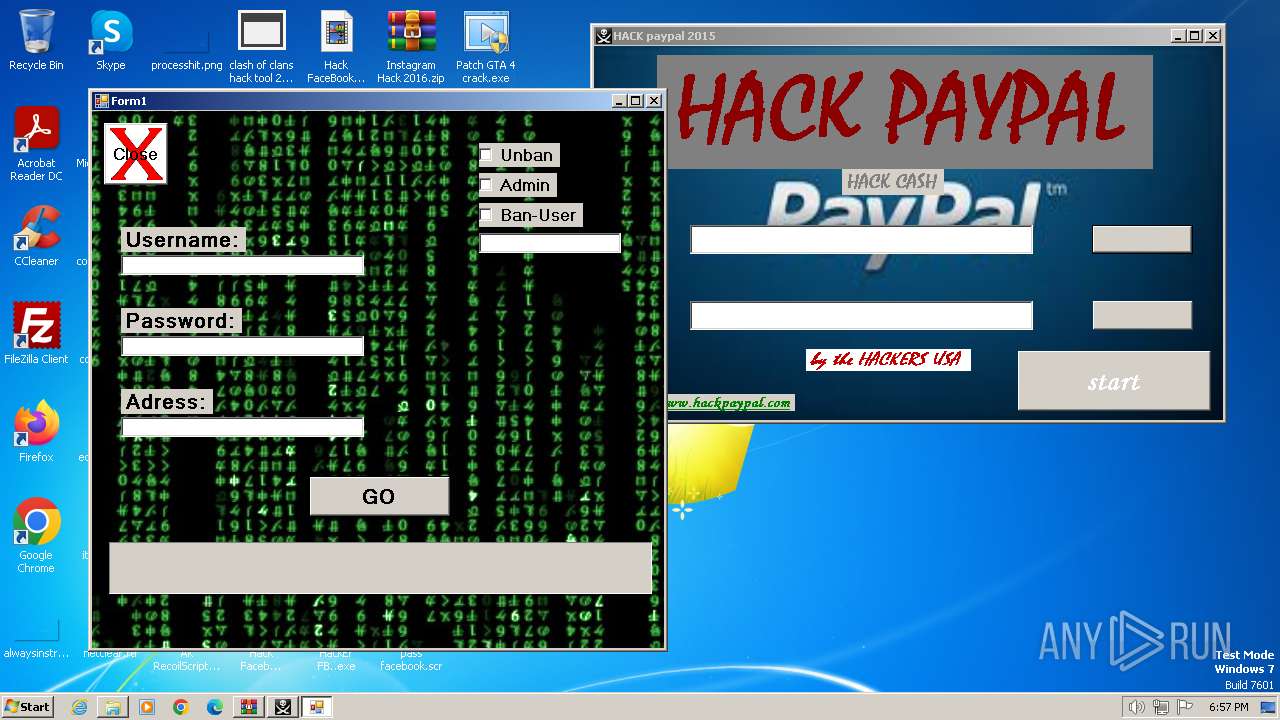Image resolution: width=1280 pixels, height=720 pixels.
Task: Click the network tray icon
Action: [1161, 707]
